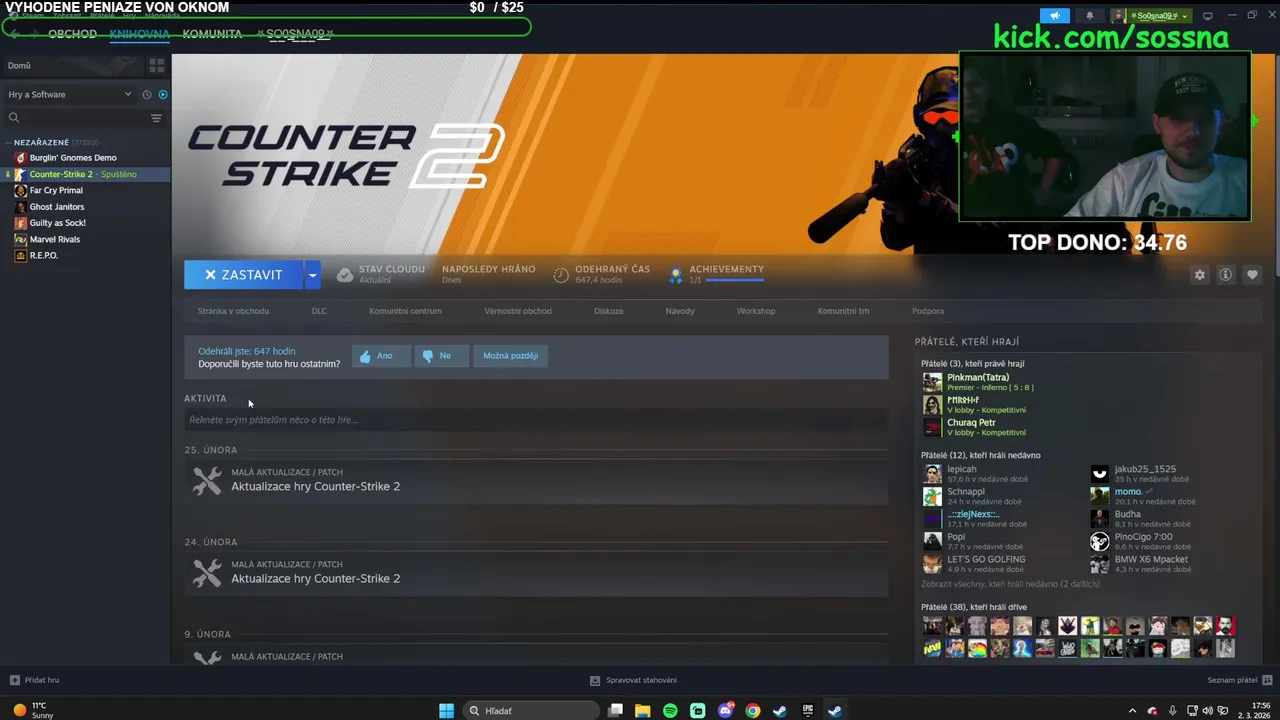Image resolution: width=1280 pixels, height=720 pixels.
Task: Open the Hry a Software dropdown
Action: (70, 94)
